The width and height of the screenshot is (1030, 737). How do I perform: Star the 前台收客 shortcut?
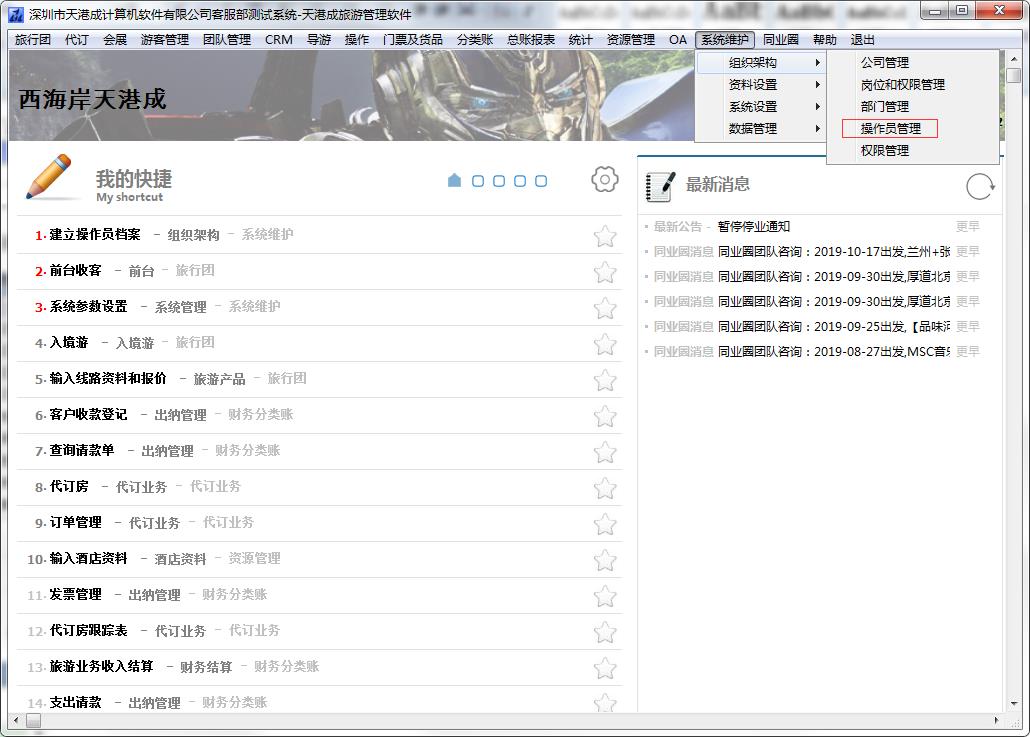coord(604,272)
